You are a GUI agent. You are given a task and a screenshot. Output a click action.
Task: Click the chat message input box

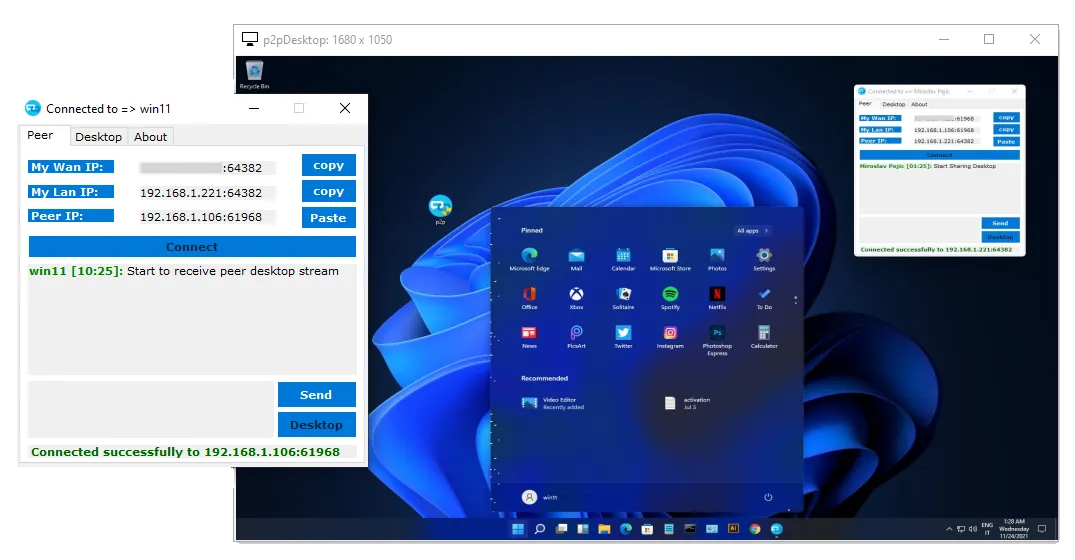[150, 408]
